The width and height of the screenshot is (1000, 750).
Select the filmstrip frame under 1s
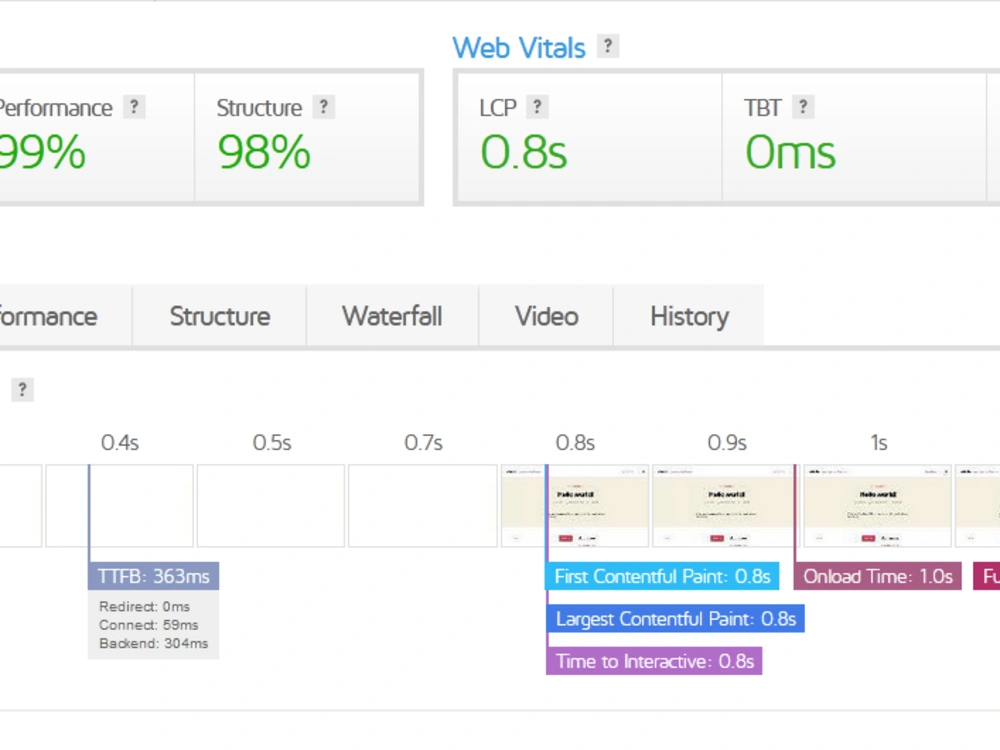coord(878,506)
